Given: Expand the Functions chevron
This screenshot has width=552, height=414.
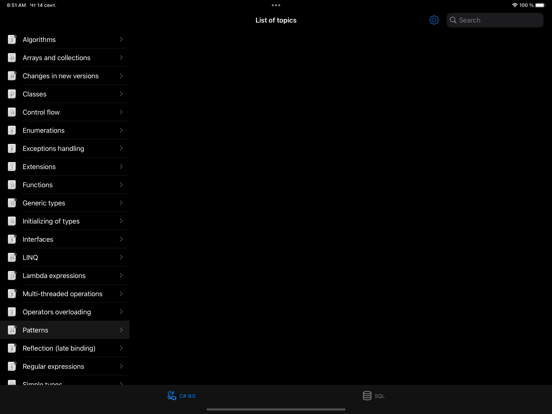Looking at the screenshot, I should [121, 185].
